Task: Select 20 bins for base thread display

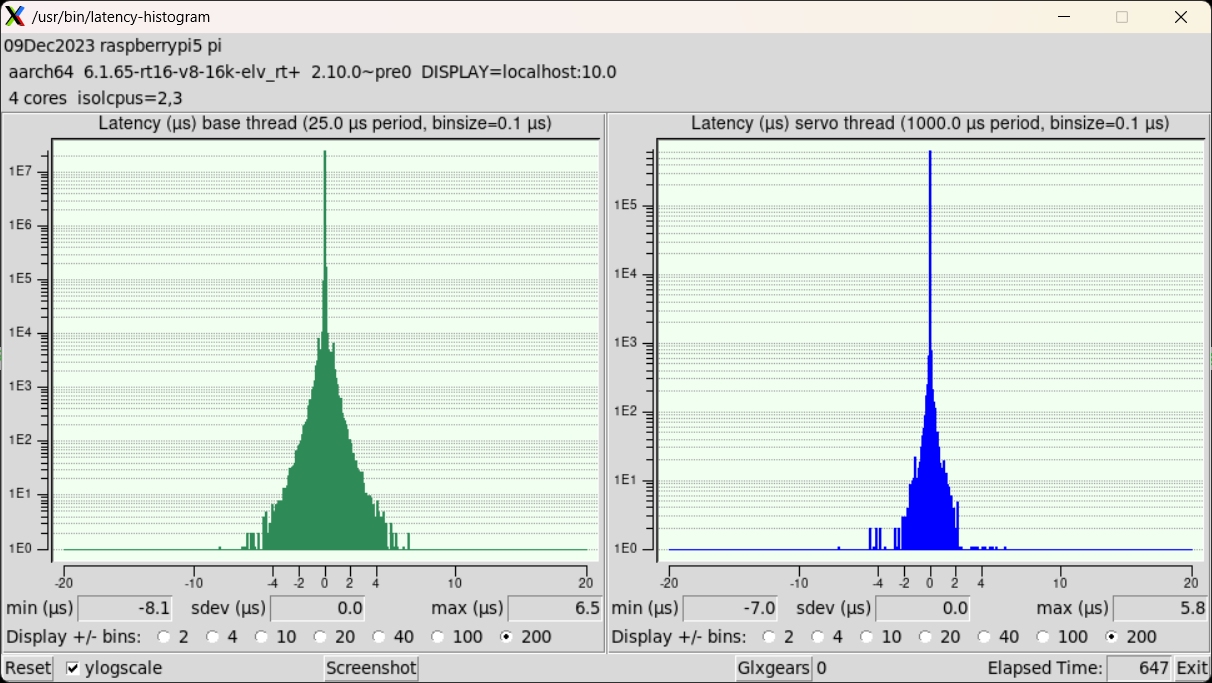Action: [x=321, y=636]
